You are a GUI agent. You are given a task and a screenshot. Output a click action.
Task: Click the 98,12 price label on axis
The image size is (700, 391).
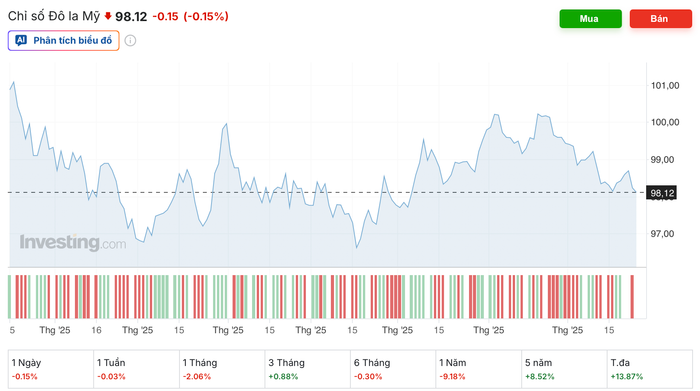[662, 193]
